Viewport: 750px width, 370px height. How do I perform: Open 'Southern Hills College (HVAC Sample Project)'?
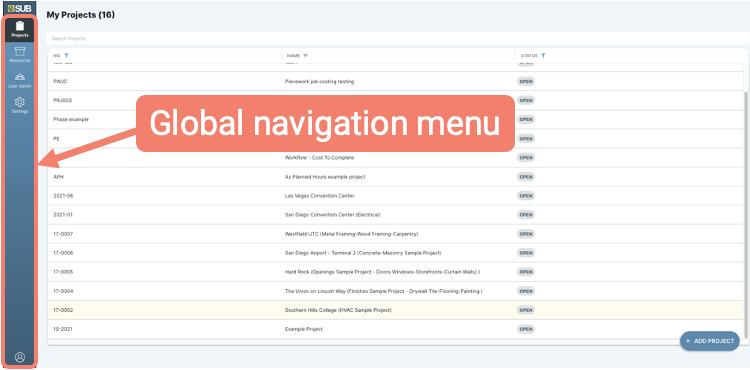coord(338,310)
